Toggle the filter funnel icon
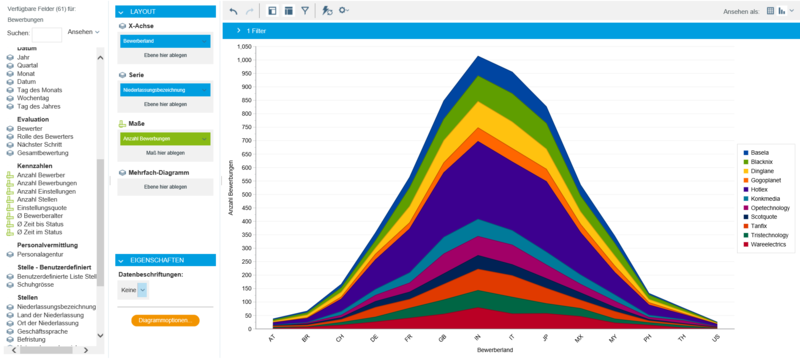 coord(305,10)
